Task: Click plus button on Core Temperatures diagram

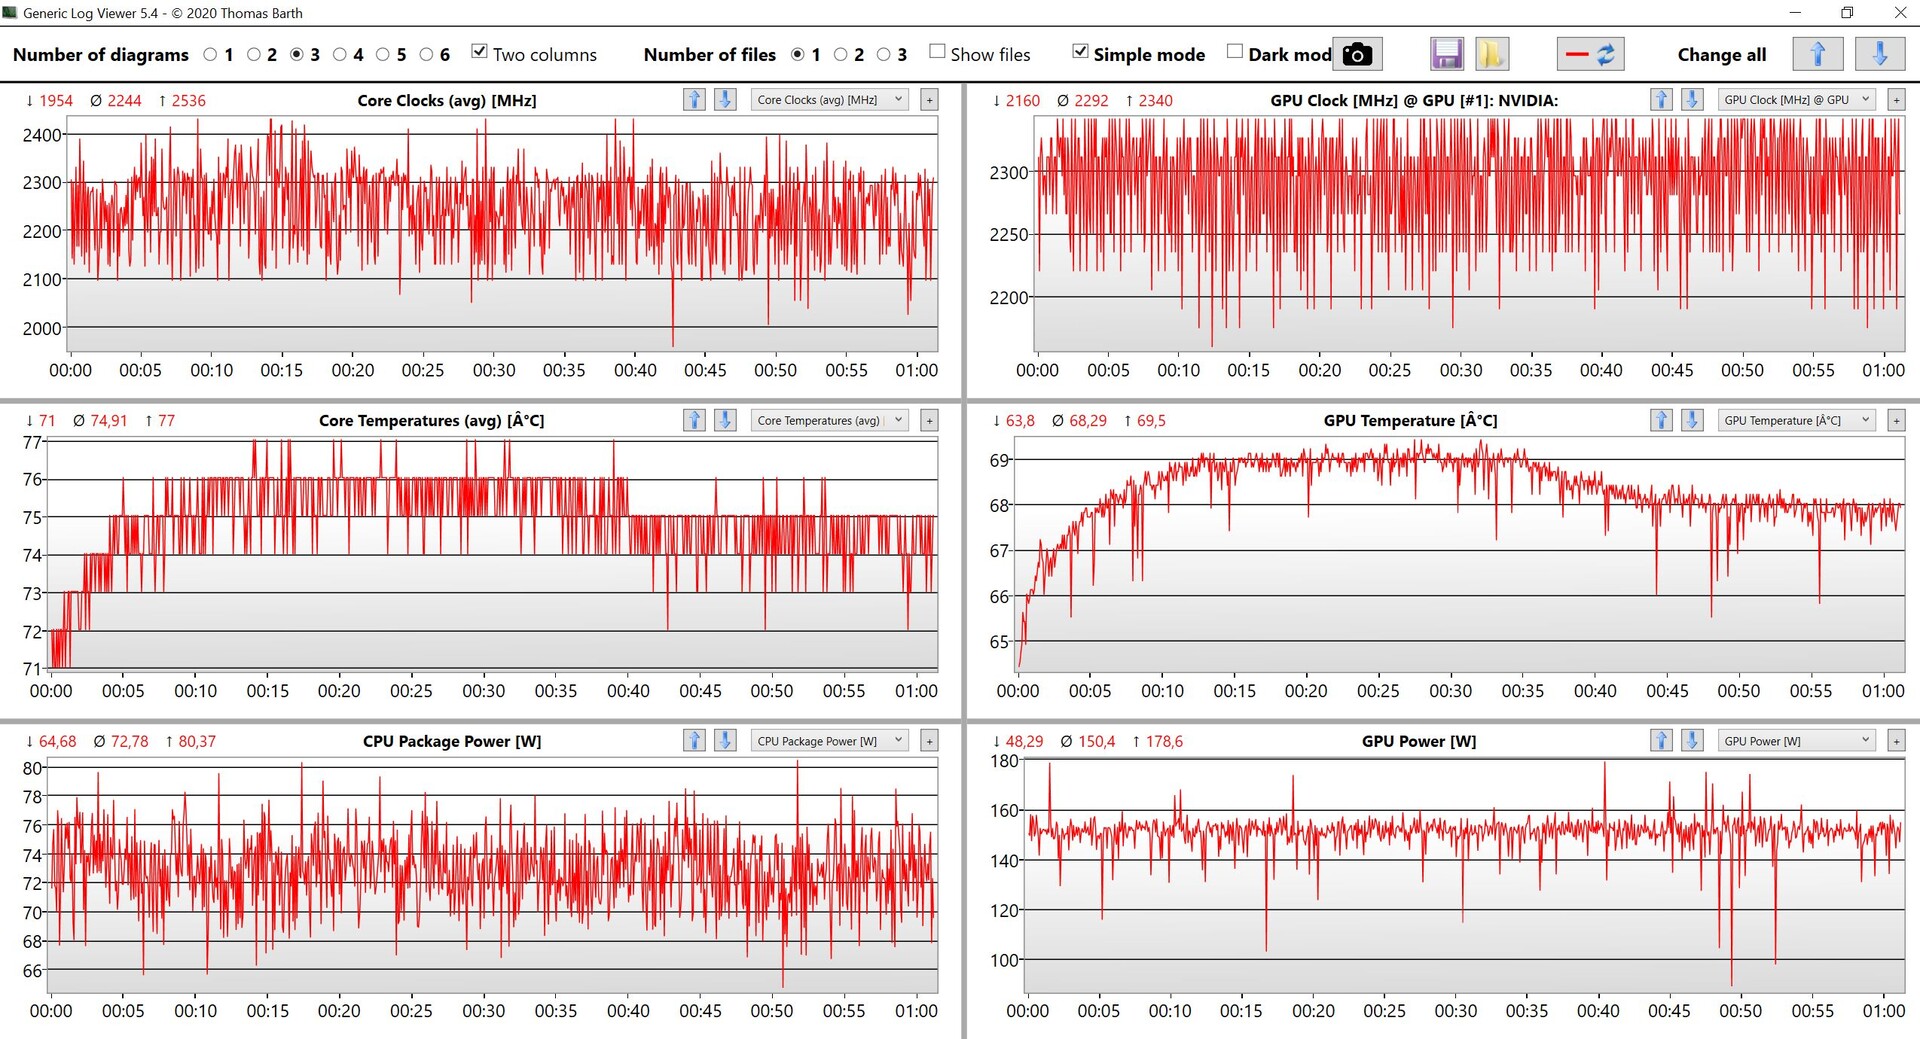Action: click(x=929, y=420)
